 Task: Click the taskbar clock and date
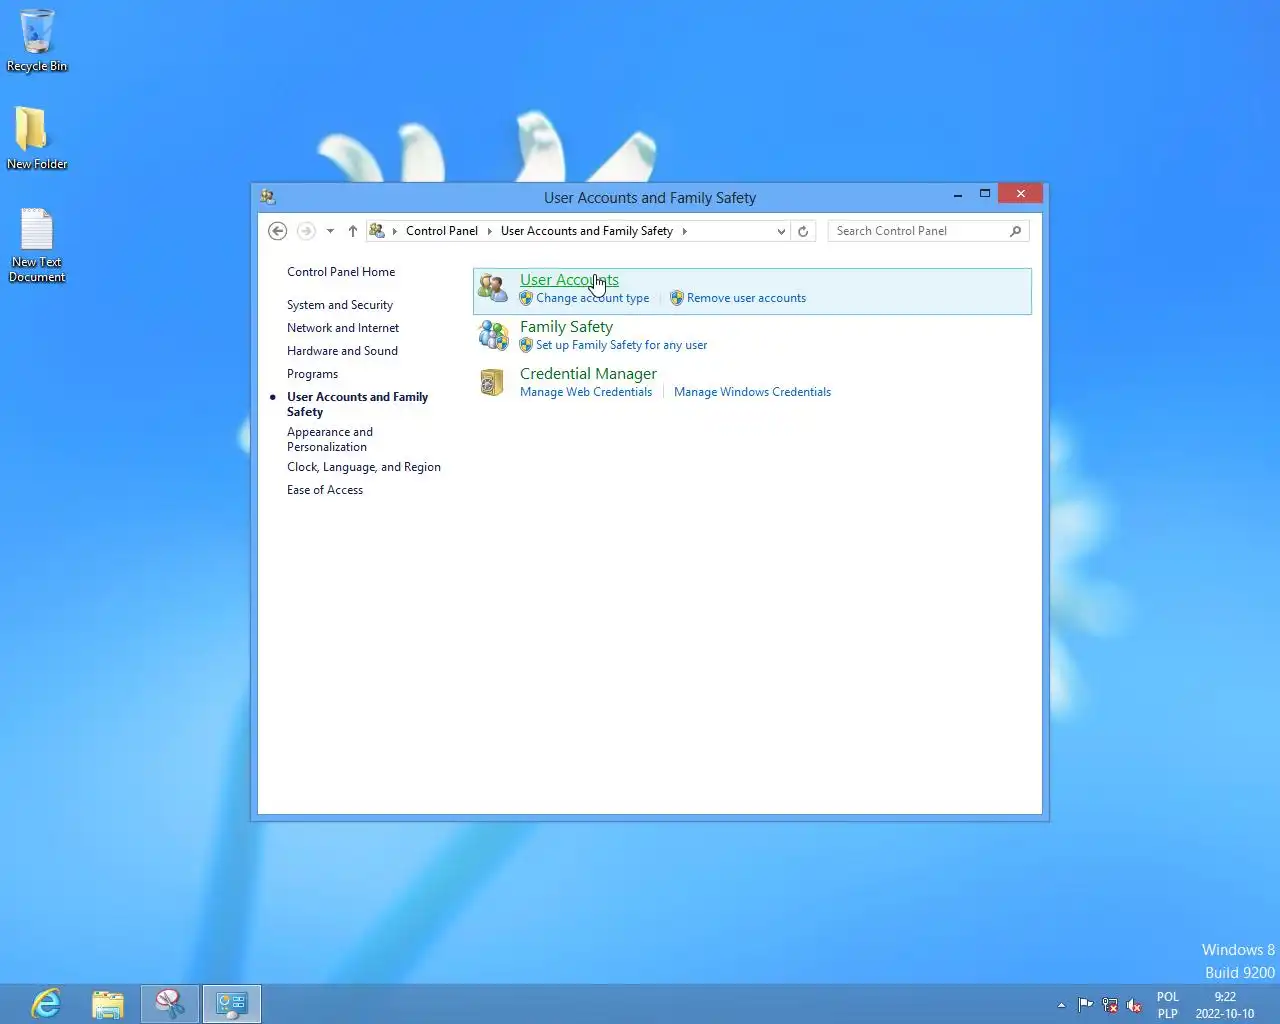1225,1005
